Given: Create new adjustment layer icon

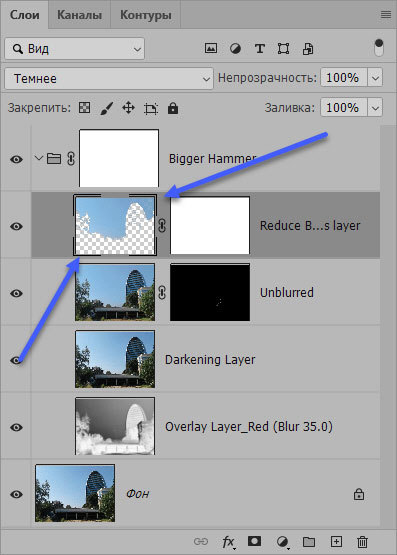Looking at the screenshot, I should [282, 542].
